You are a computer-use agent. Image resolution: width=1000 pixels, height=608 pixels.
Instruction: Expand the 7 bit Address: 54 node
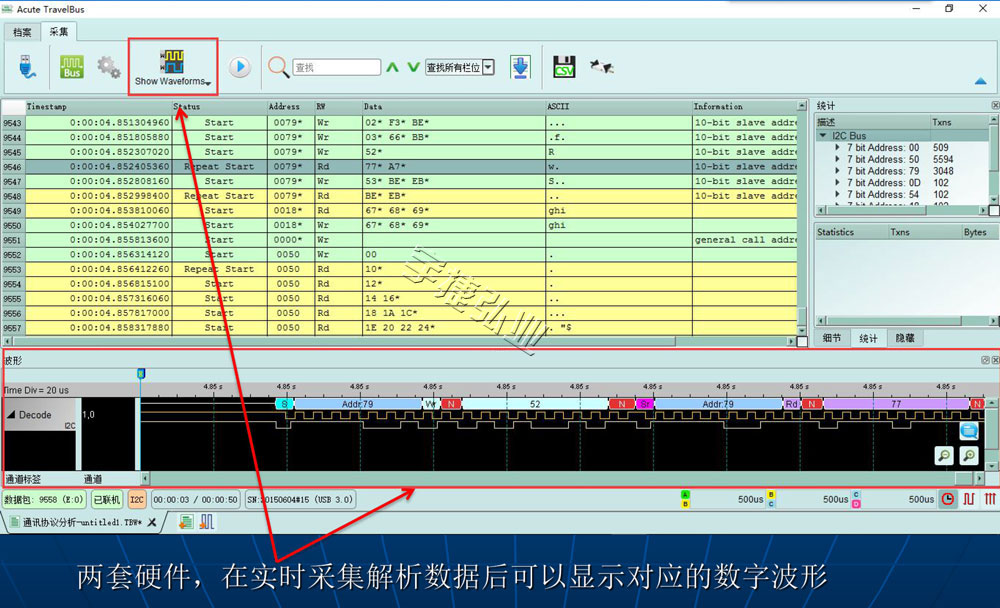(x=837, y=195)
